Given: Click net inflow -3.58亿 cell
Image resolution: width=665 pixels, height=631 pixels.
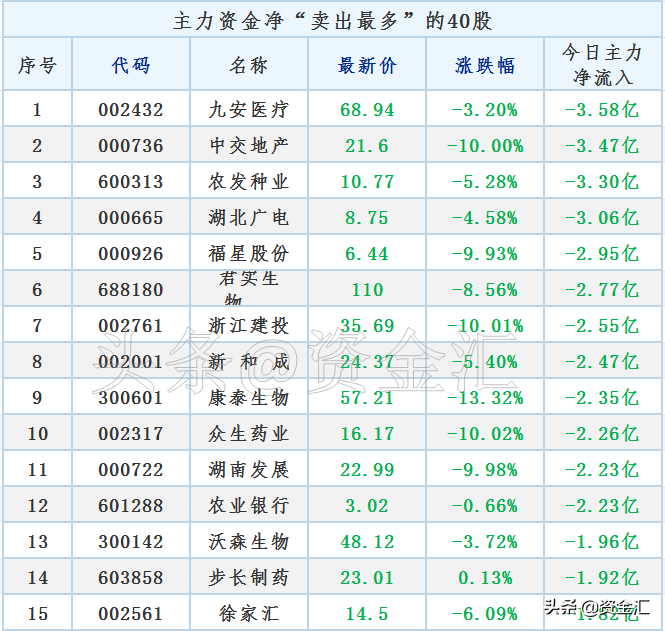Looking at the screenshot, I should tap(602, 110).
